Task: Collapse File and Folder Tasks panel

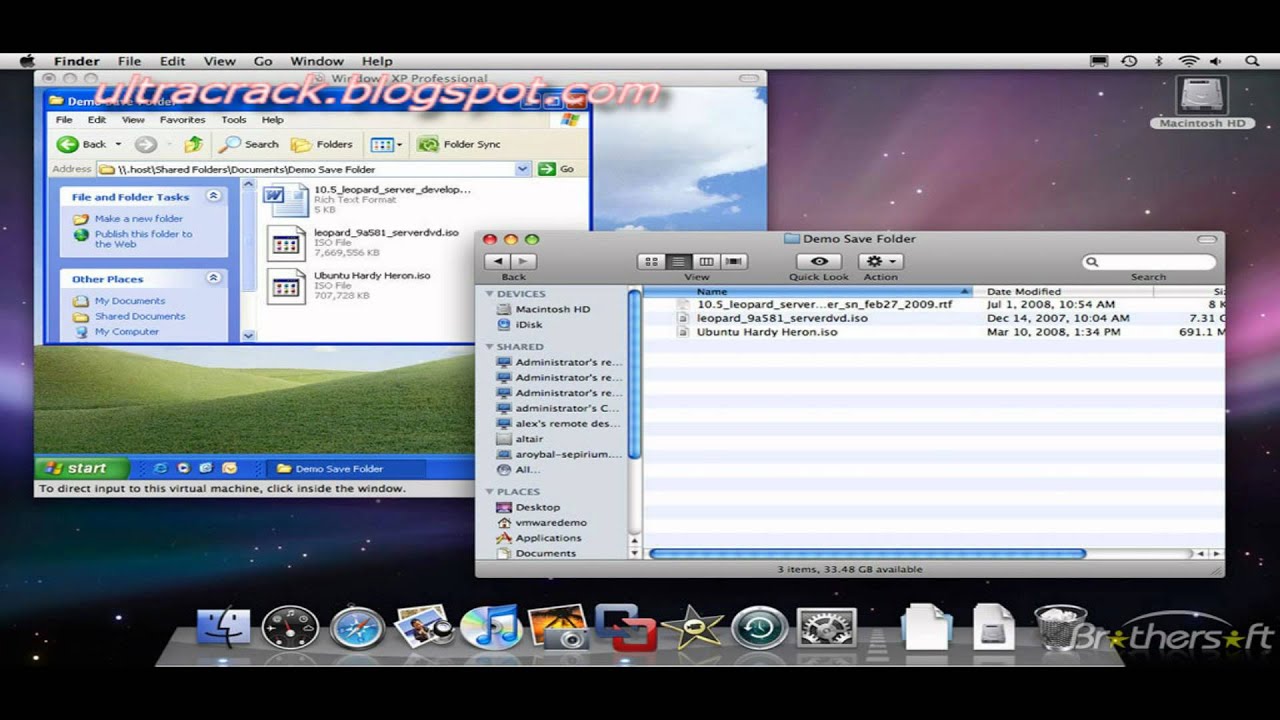Action: coord(213,196)
